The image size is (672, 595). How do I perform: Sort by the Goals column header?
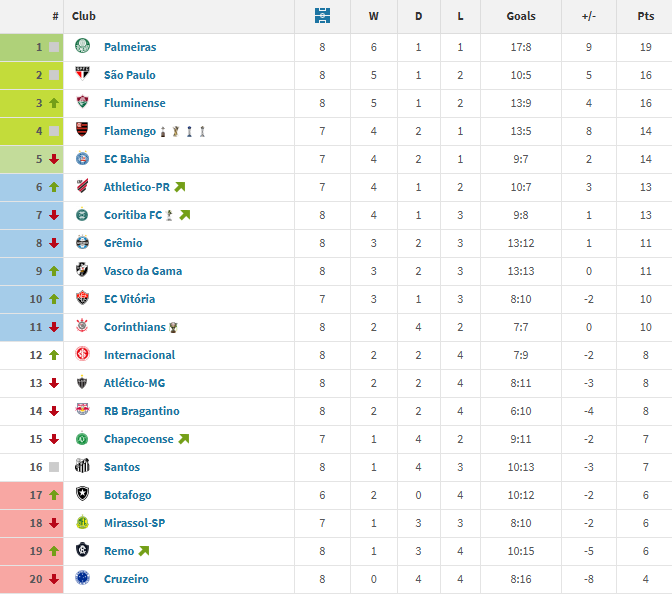[x=521, y=16]
